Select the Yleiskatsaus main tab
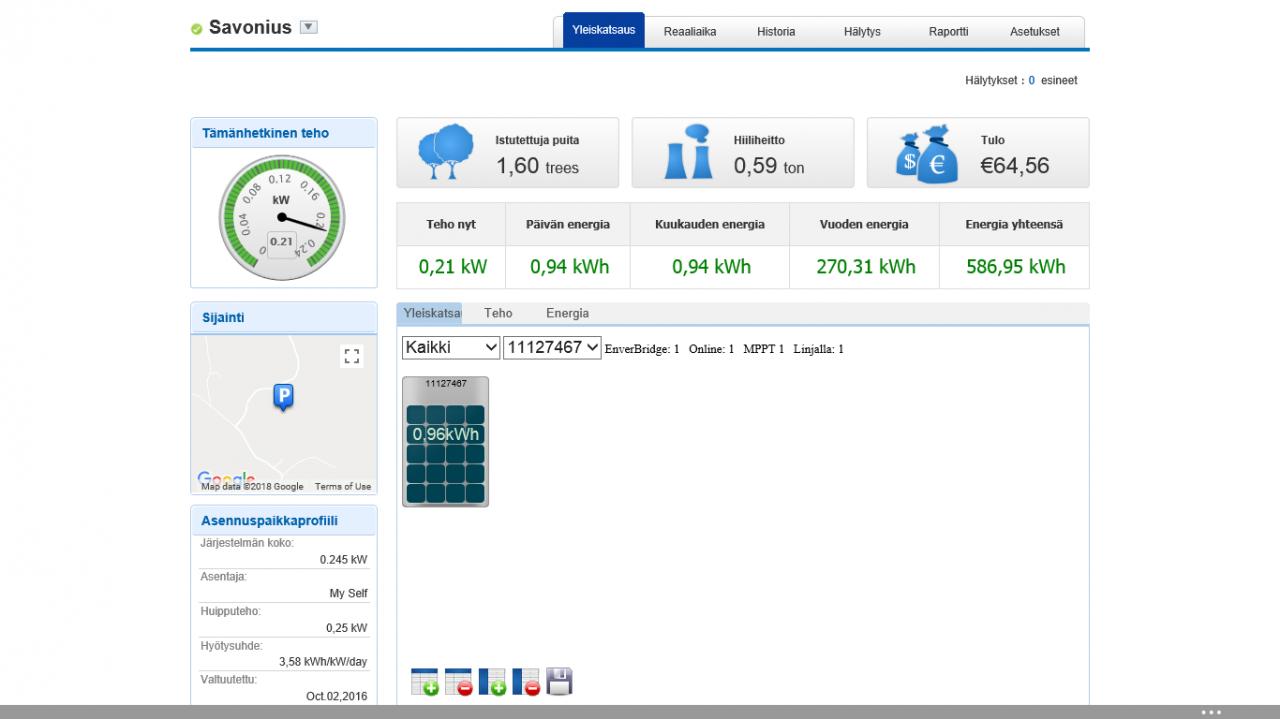 pyautogui.click(x=604, y=30)
